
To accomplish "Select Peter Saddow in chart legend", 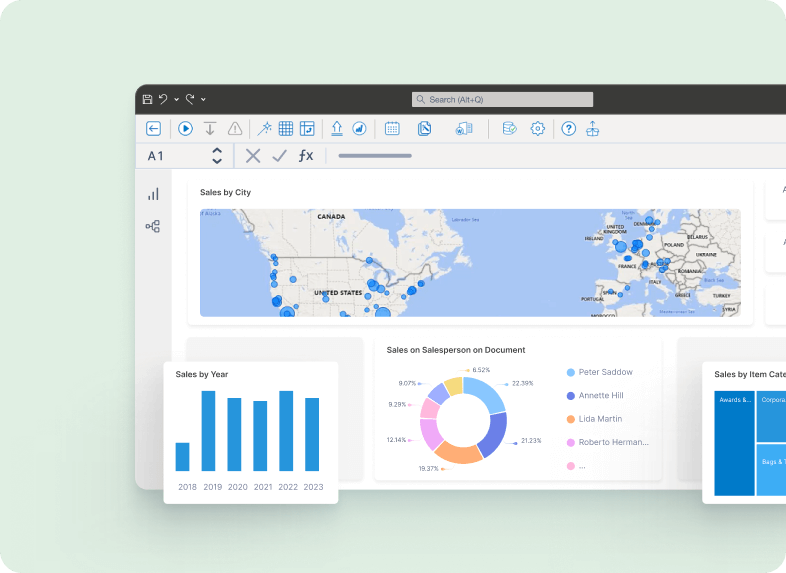I will point(600,372).
